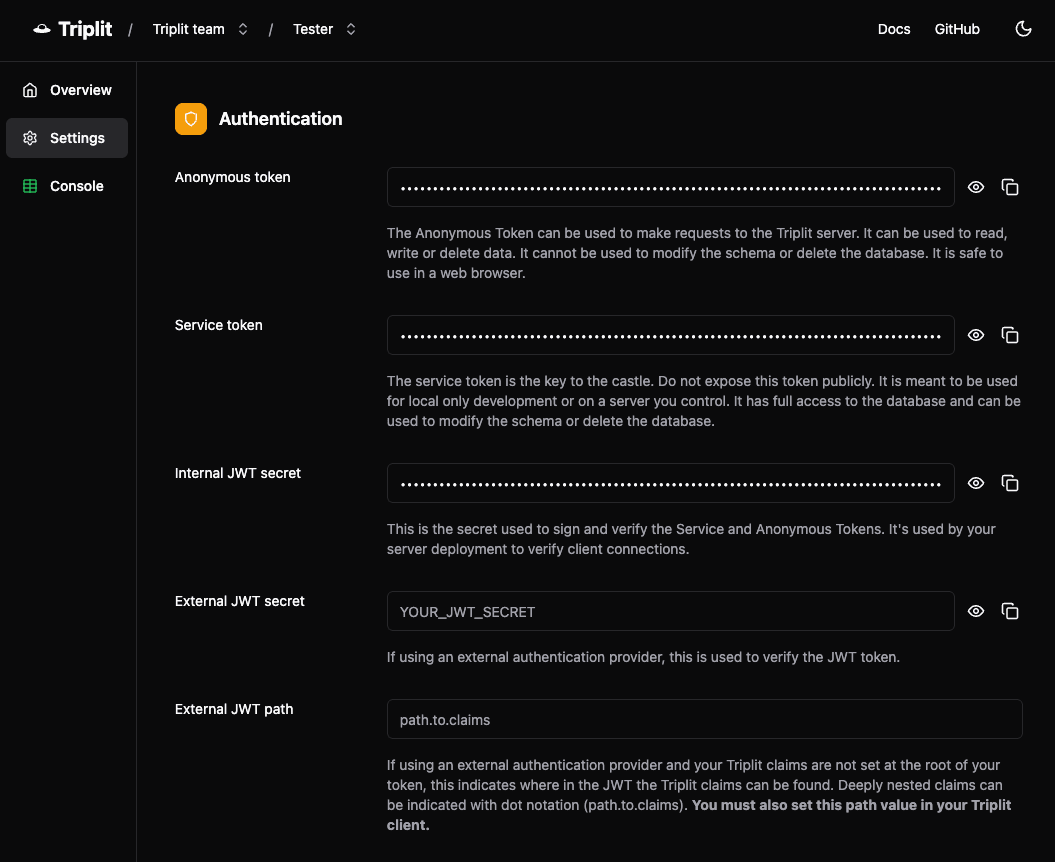Reveal the Anonymous token with eye icon
1055x862 pixels.
[975, 187]
